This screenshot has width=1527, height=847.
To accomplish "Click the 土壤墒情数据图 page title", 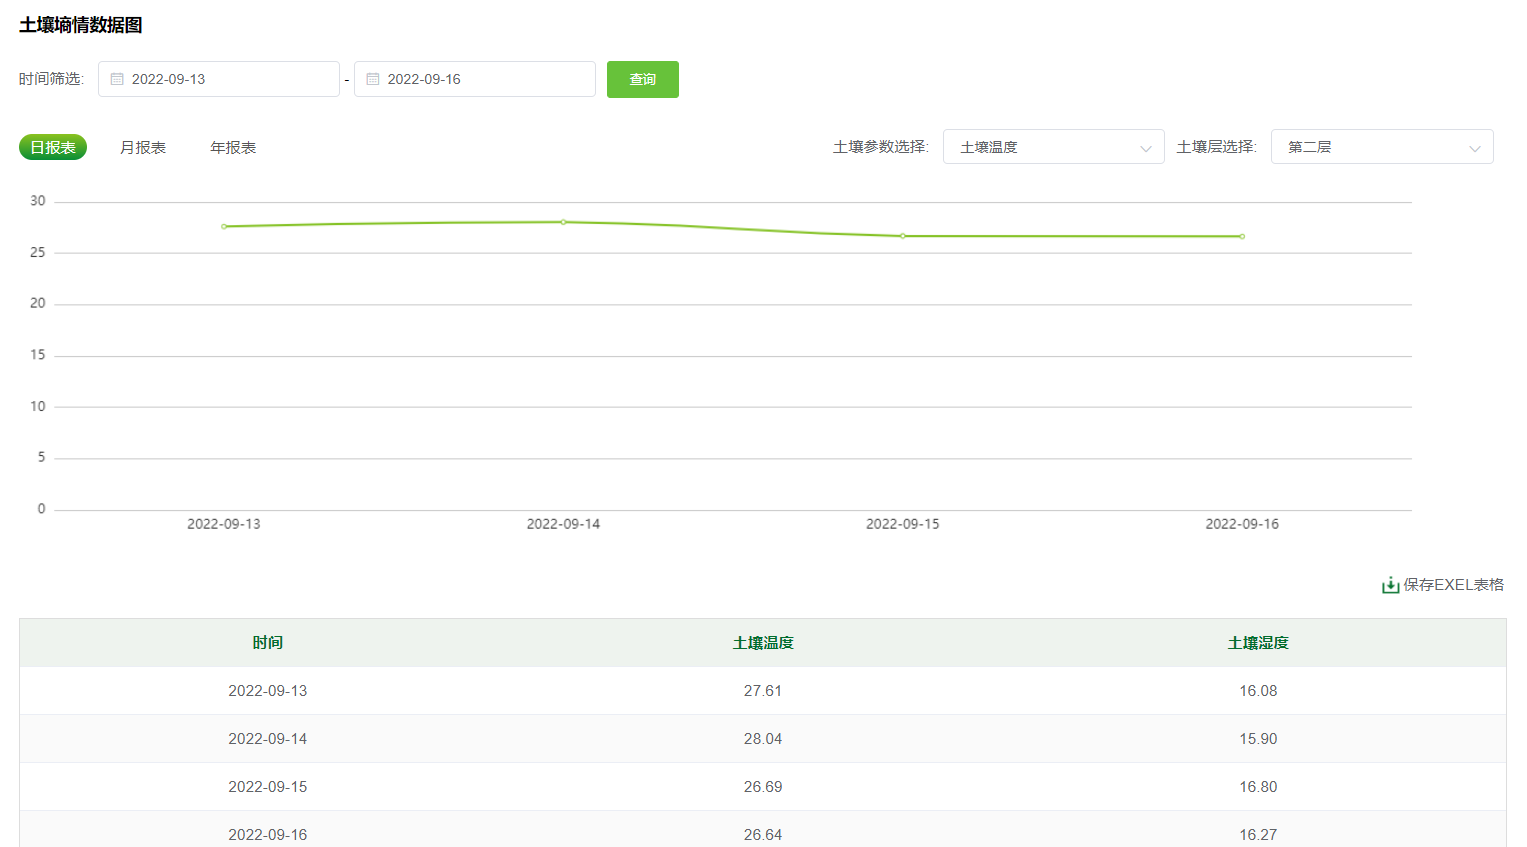I will point(81,25).
